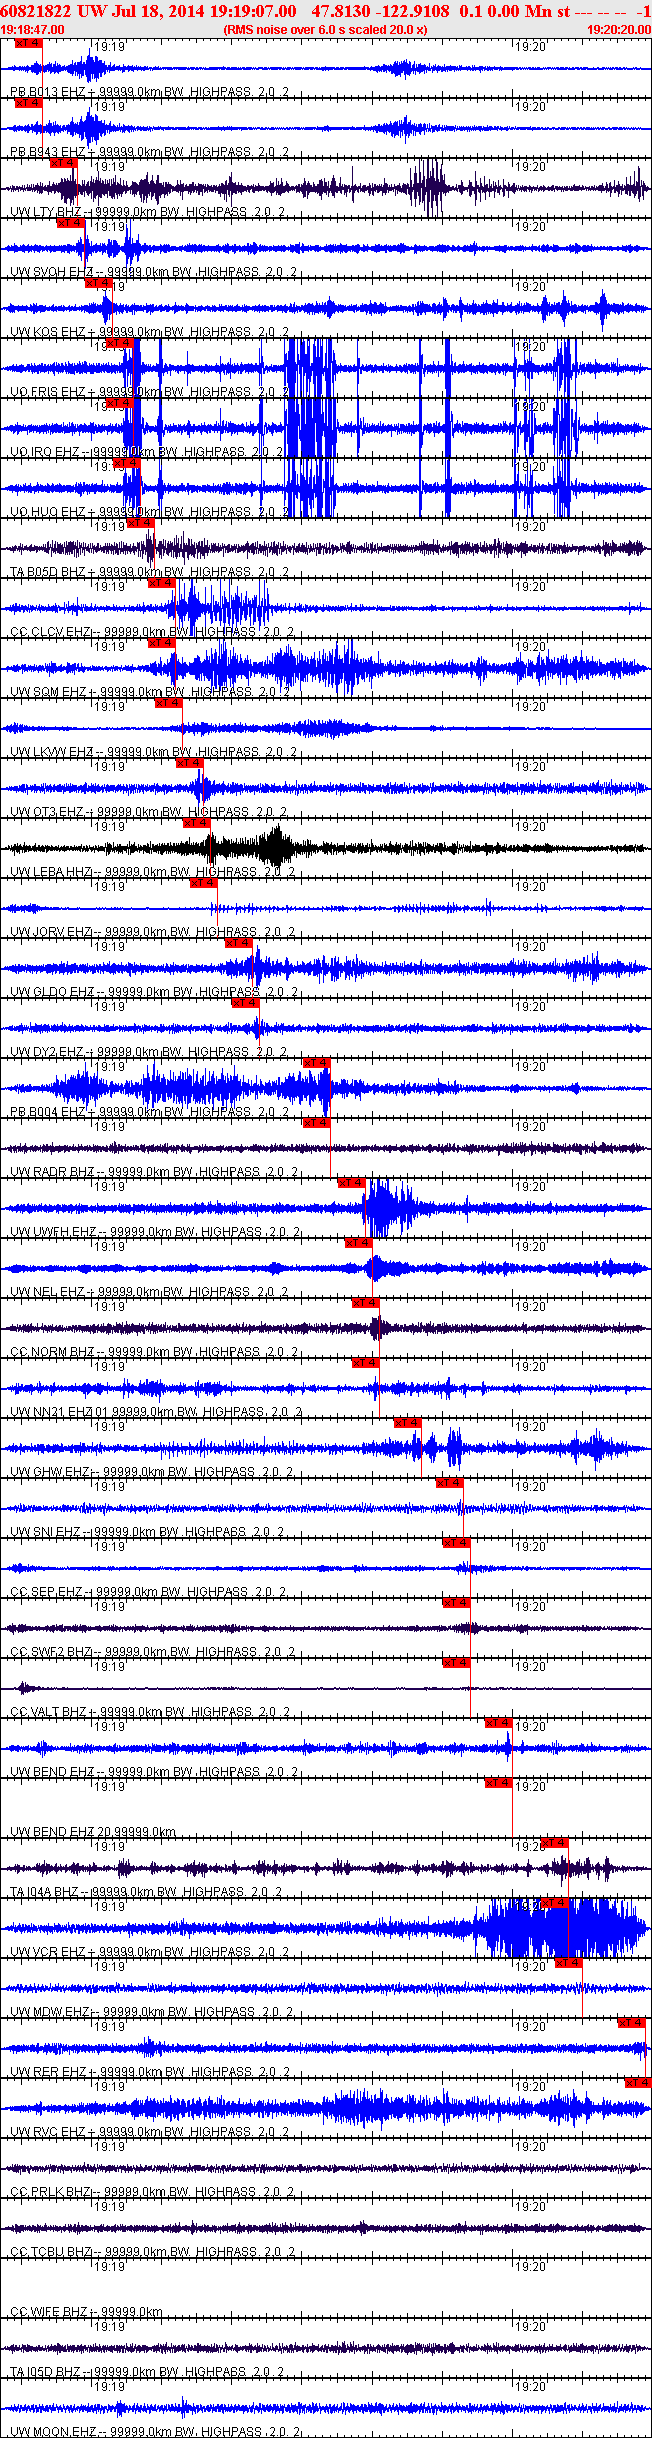The image size is (652, 2438).
Task: Click the red pick marker on PB B013 trace
Action: click(29, 43)
